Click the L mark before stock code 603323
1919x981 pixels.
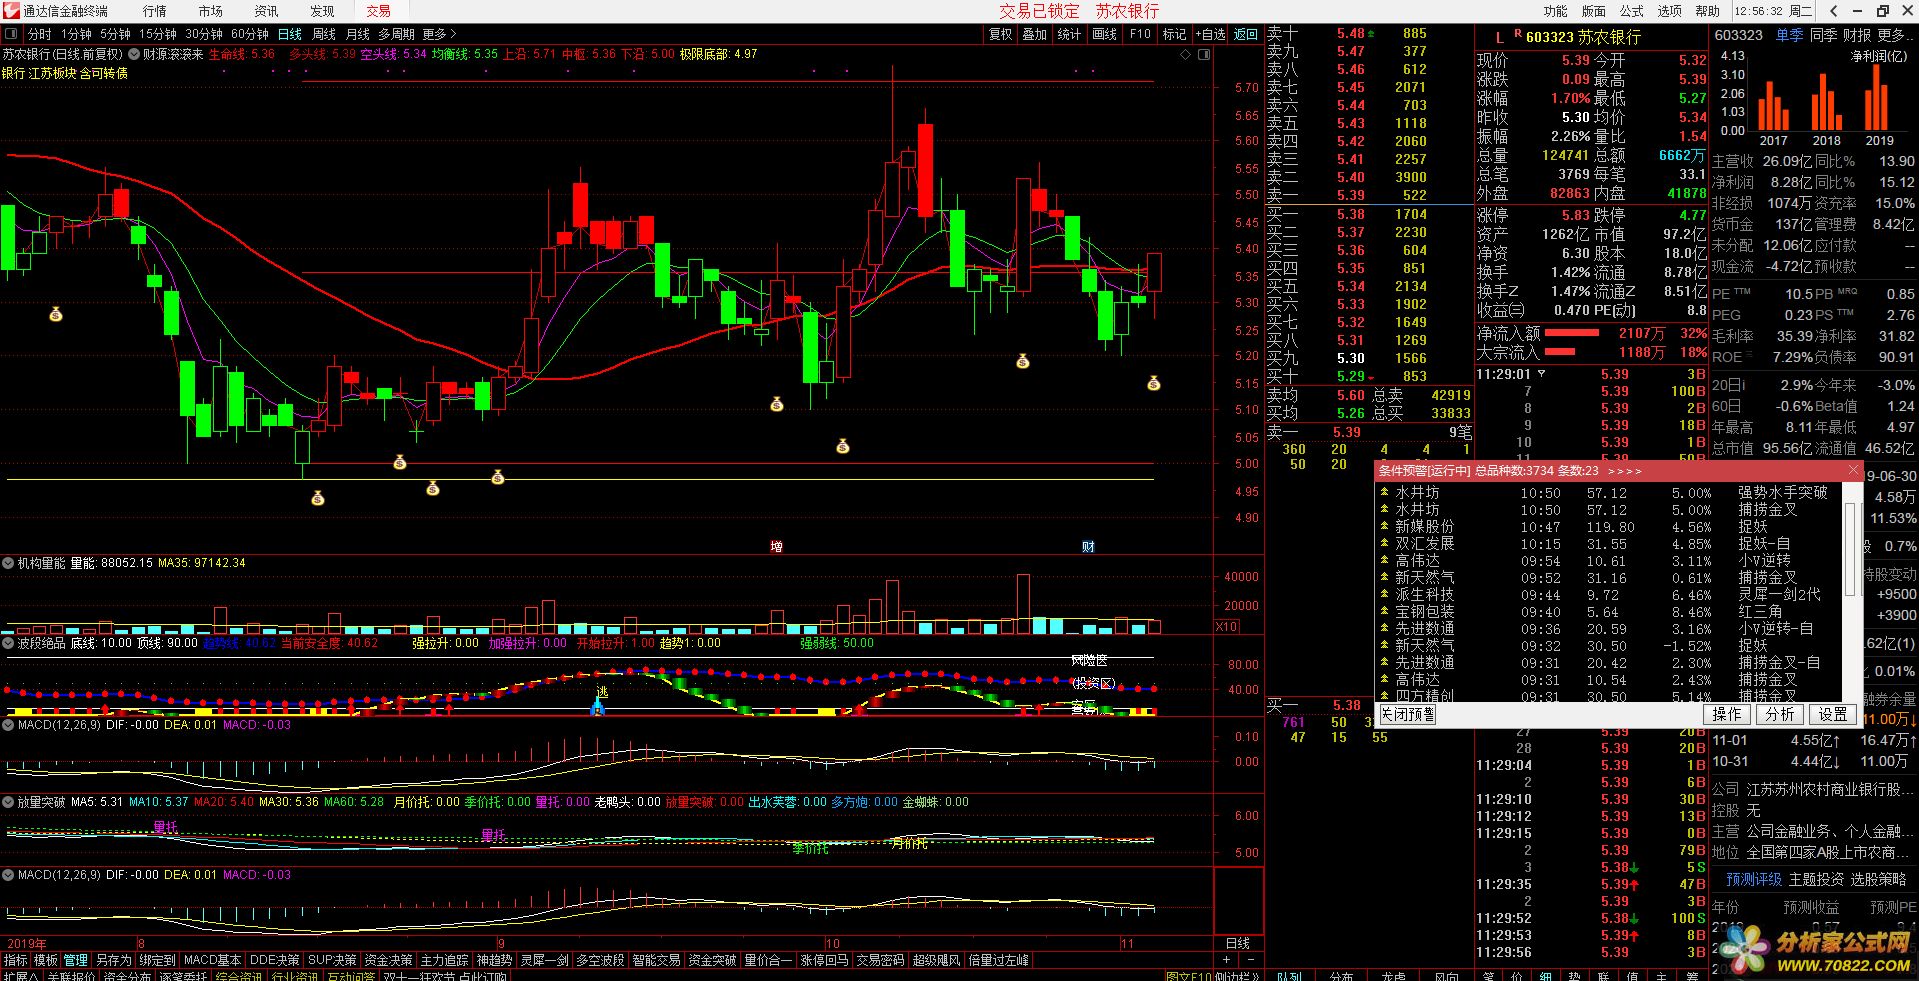pos(1500,38)
